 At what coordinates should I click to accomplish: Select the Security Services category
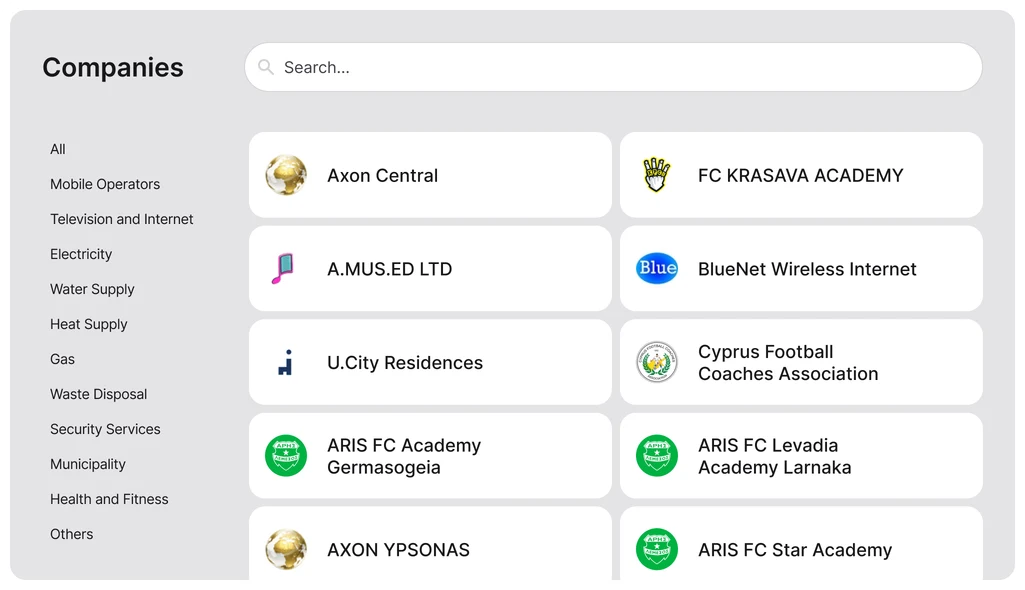tap(105, 429)
